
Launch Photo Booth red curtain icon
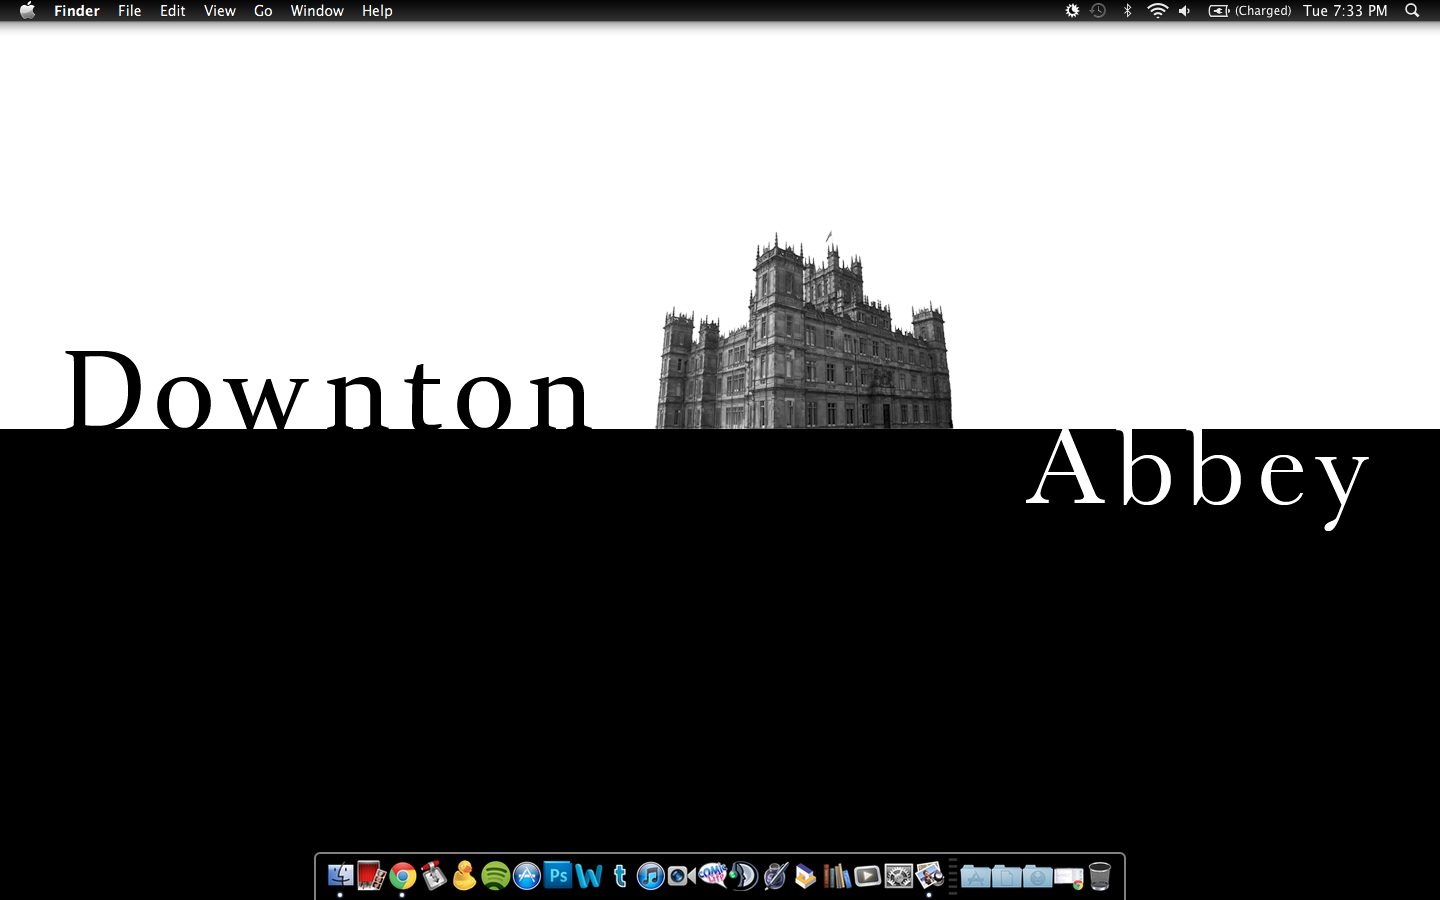[x=371, y=876]
